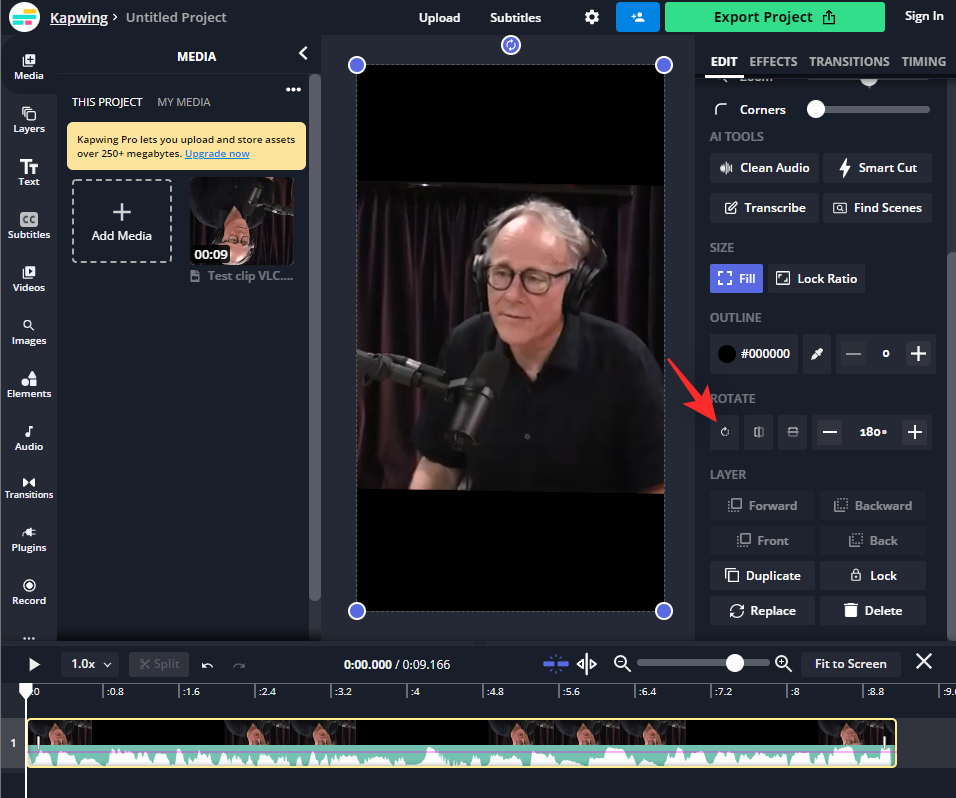This screenshot has width=956, height=798.
Task: Open the Videos sidebar panel
Action: (x=29, y=279)
